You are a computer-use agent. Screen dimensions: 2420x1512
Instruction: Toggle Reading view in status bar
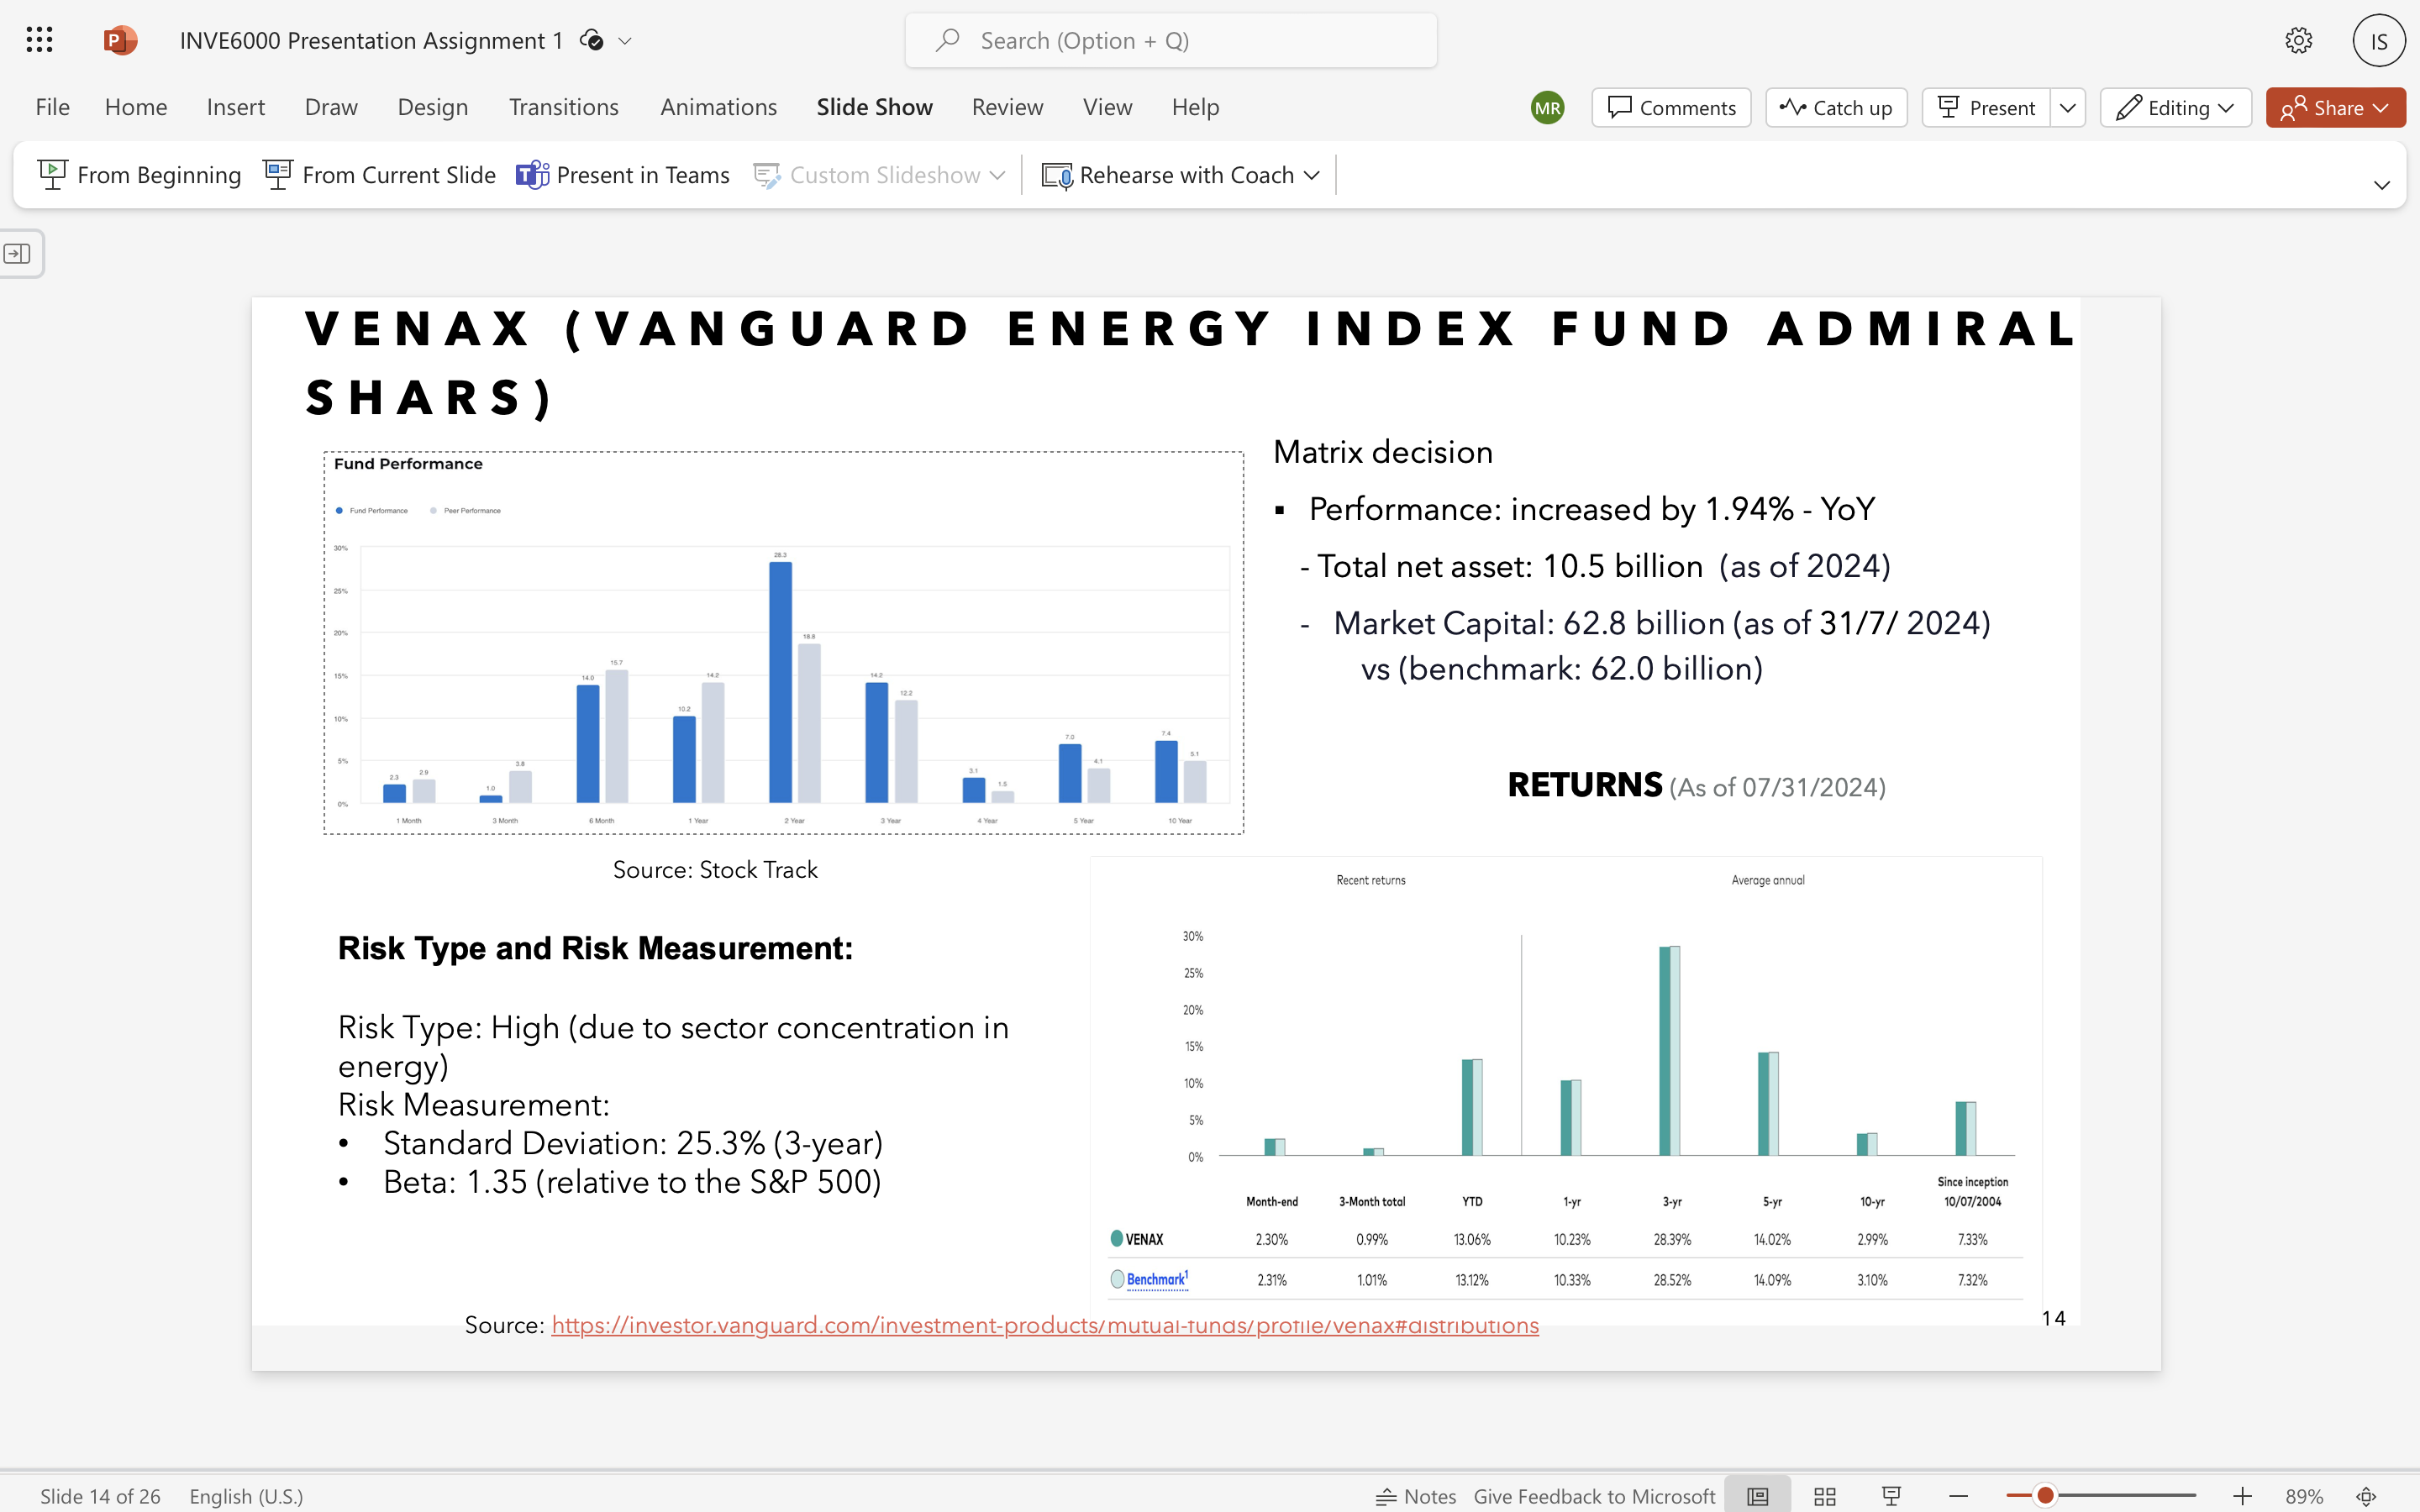(1890, 1496)
